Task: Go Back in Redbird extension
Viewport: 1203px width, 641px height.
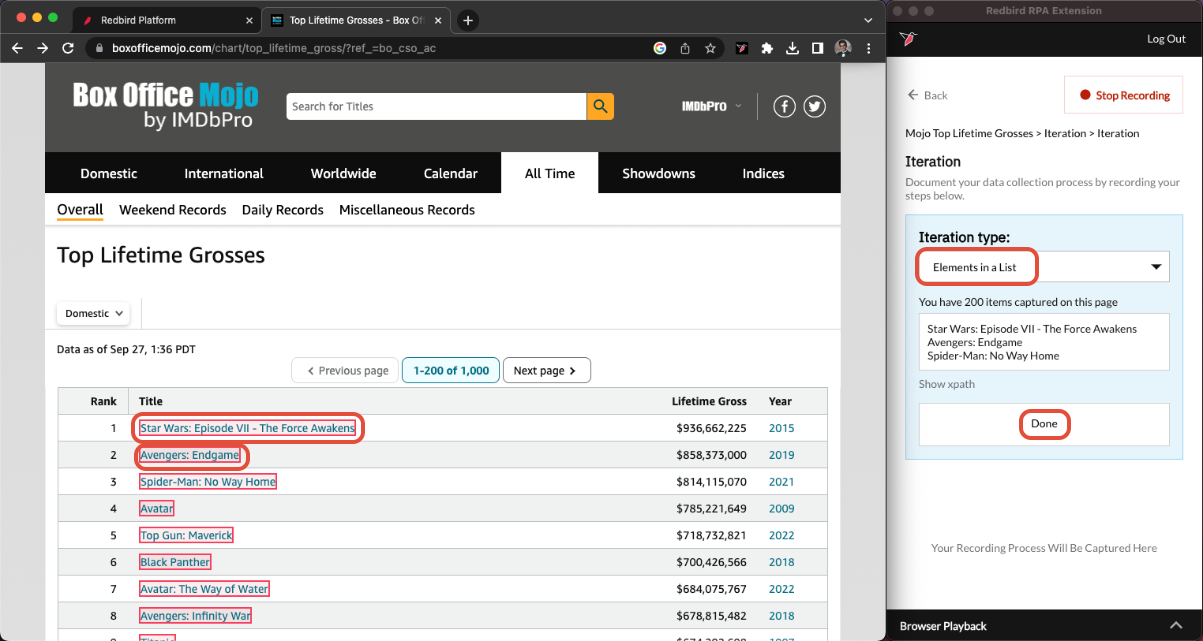Action: tap(927, 95)
